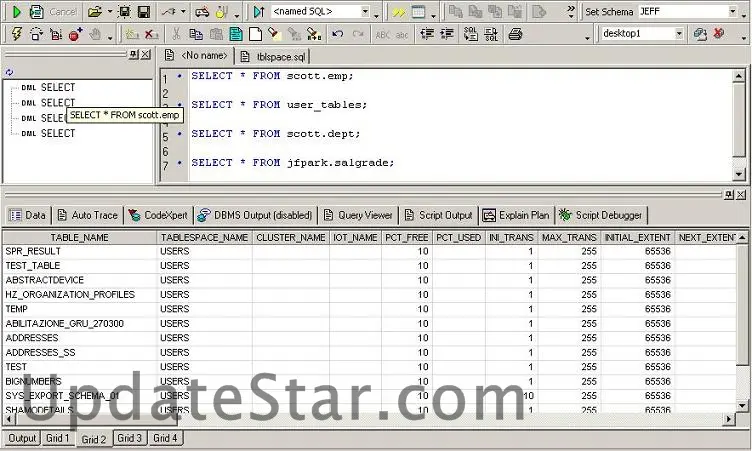
Task: Click the ambulance Explain Plan icon
Action: pyautogui.click(x=202, y=12)
